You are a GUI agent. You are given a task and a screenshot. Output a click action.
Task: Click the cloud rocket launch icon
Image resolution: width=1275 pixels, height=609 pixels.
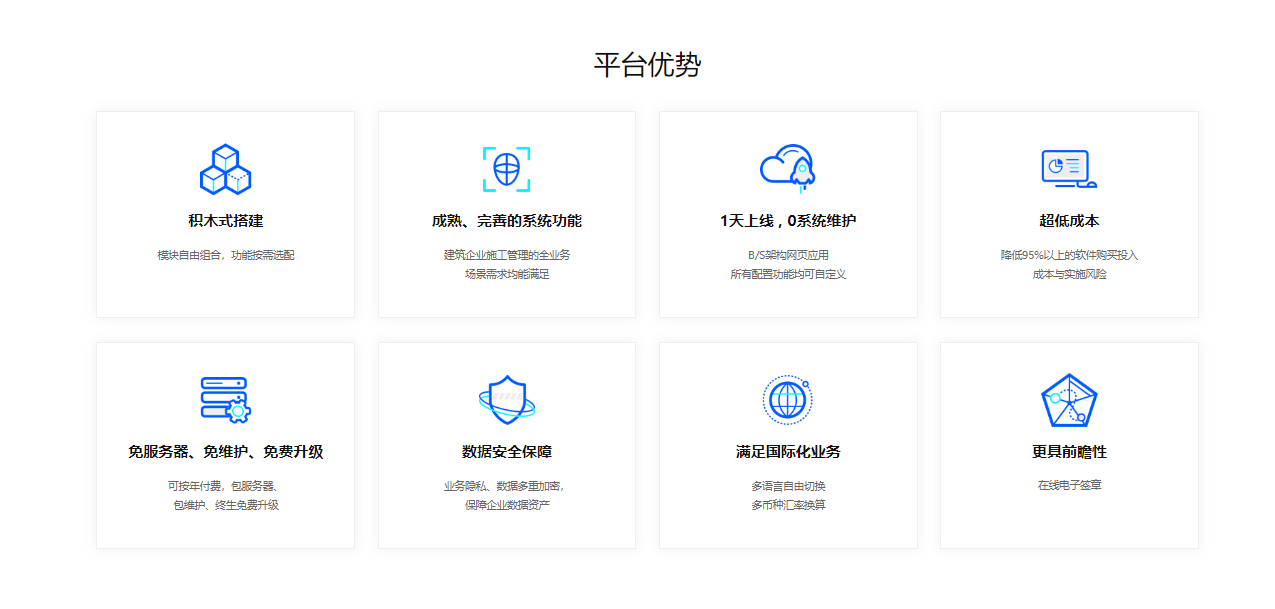[788, 166]
